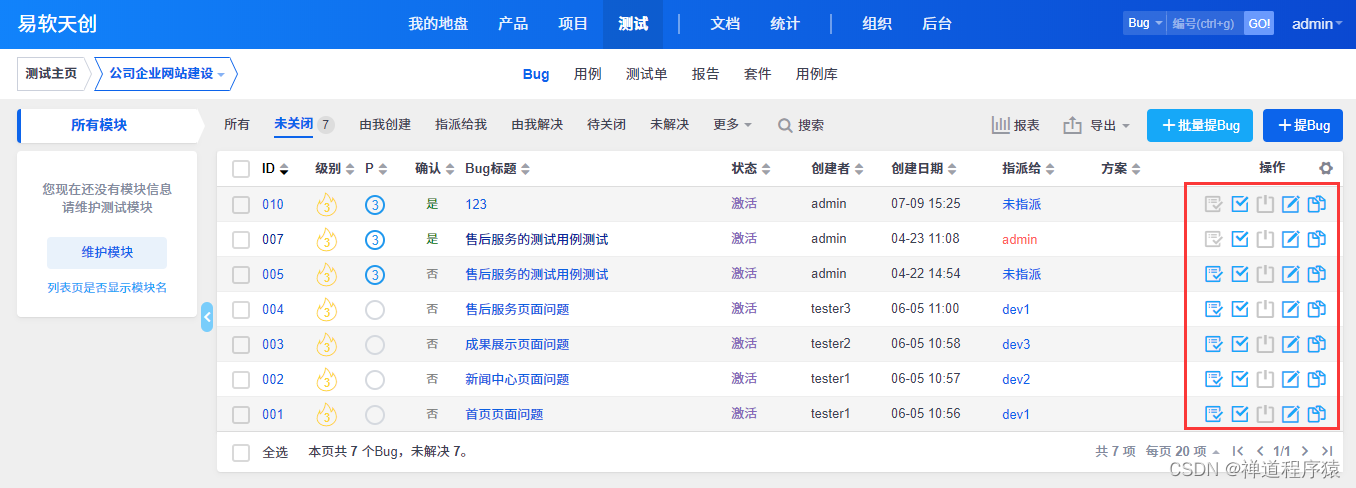1356x488 pixels.
Task: Click the 报表 chart report icon
Action: 1001,125
